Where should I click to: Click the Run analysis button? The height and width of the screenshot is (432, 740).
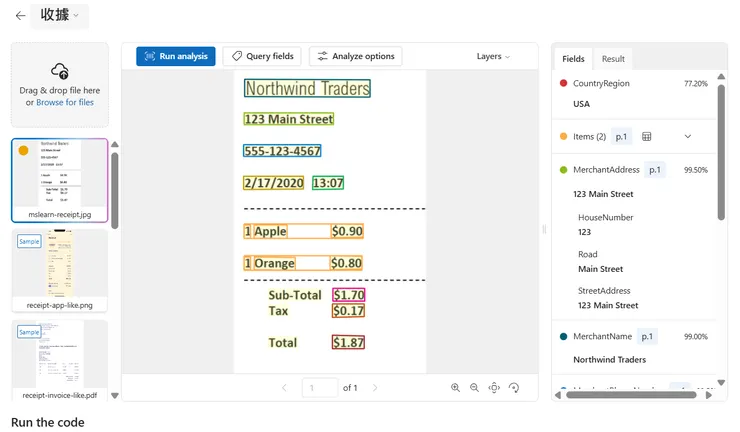(176, 56)
